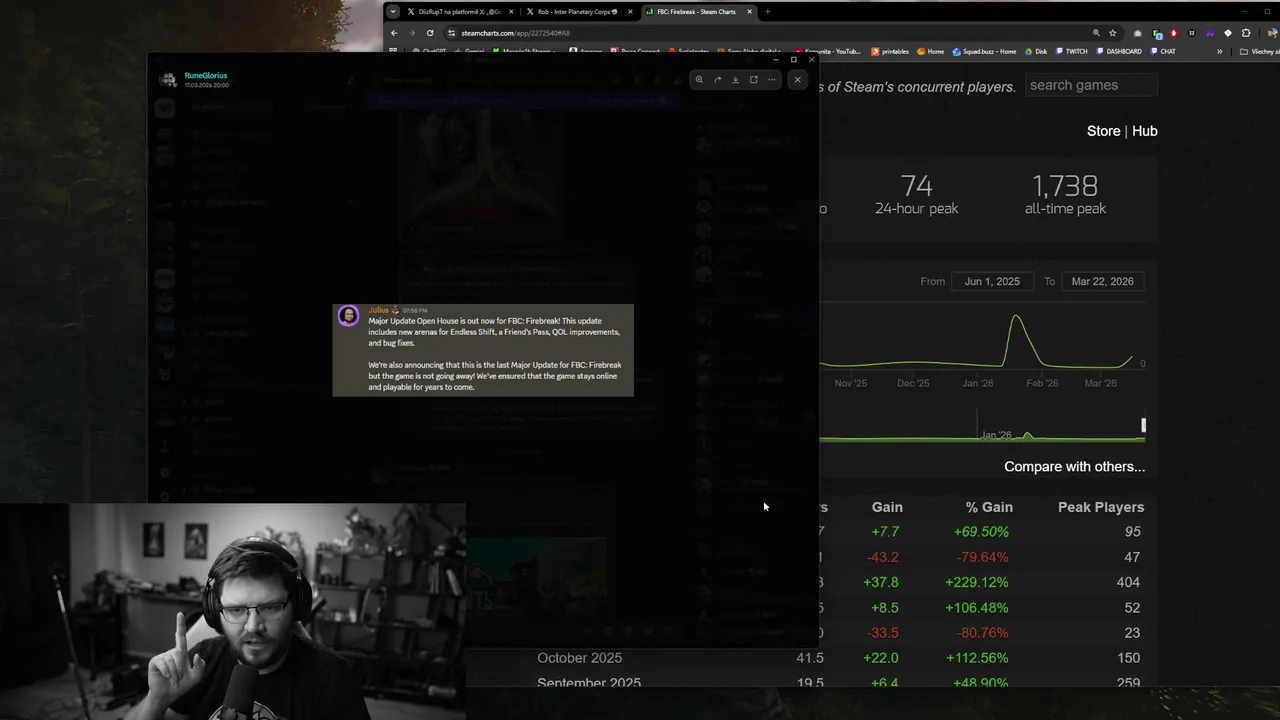Zoom the Discord image preview
The height and width of the screenshot is (720, 1280).
699,80
